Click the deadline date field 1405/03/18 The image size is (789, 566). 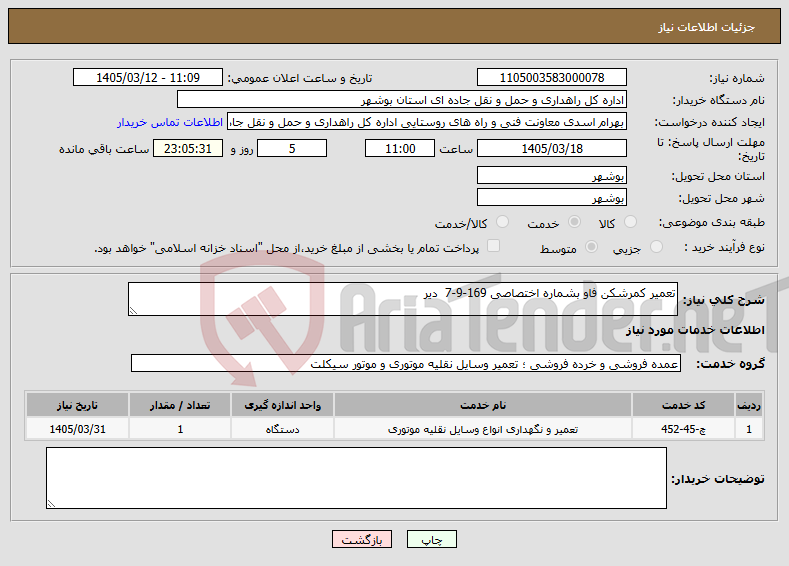[x=551, y=148]
